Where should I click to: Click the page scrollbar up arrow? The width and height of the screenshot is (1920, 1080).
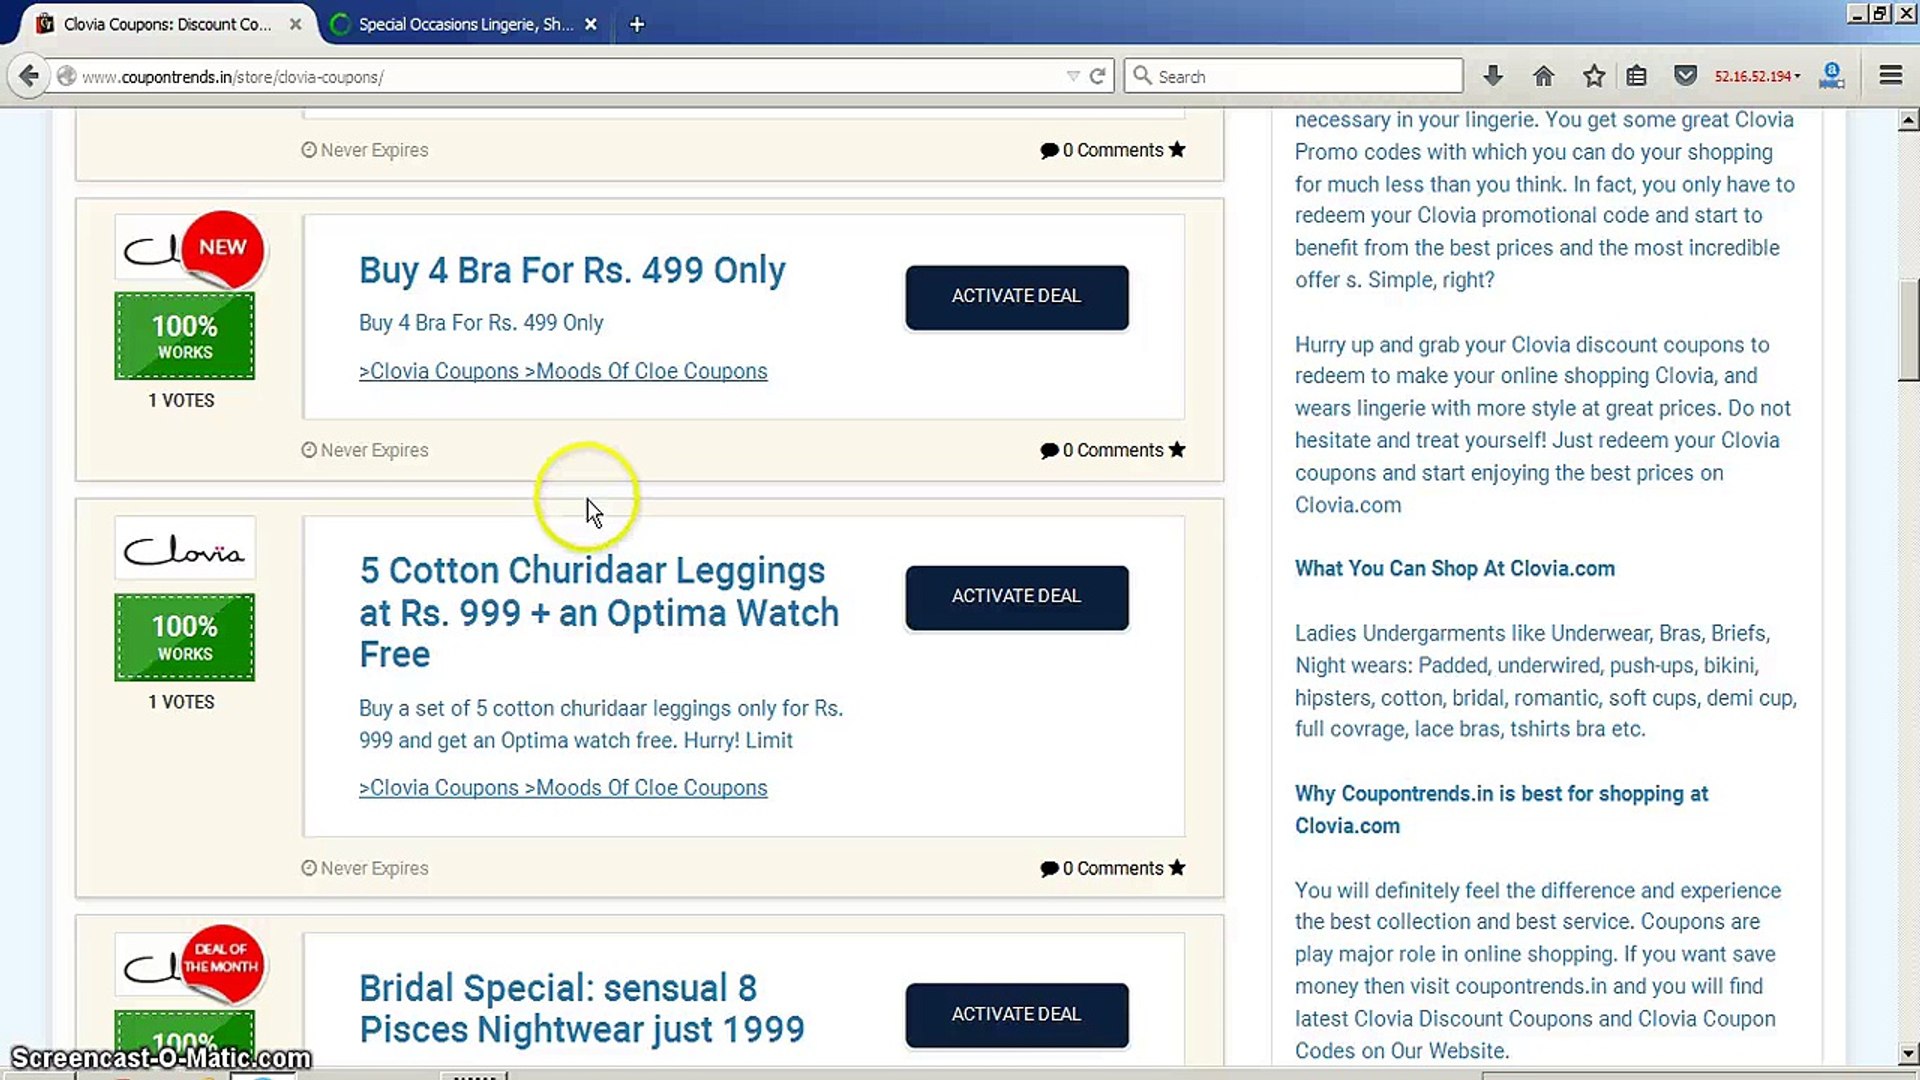(x=1908, y=121)
